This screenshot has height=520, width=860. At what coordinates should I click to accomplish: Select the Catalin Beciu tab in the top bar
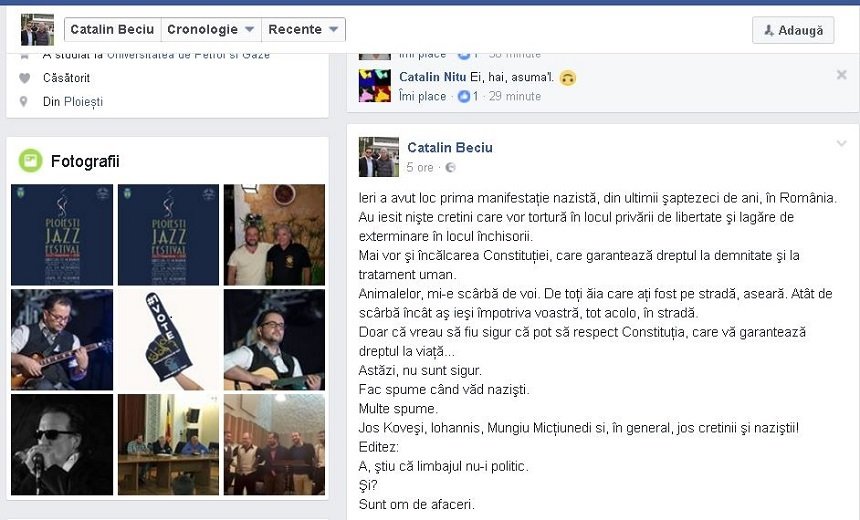point(112,30)
